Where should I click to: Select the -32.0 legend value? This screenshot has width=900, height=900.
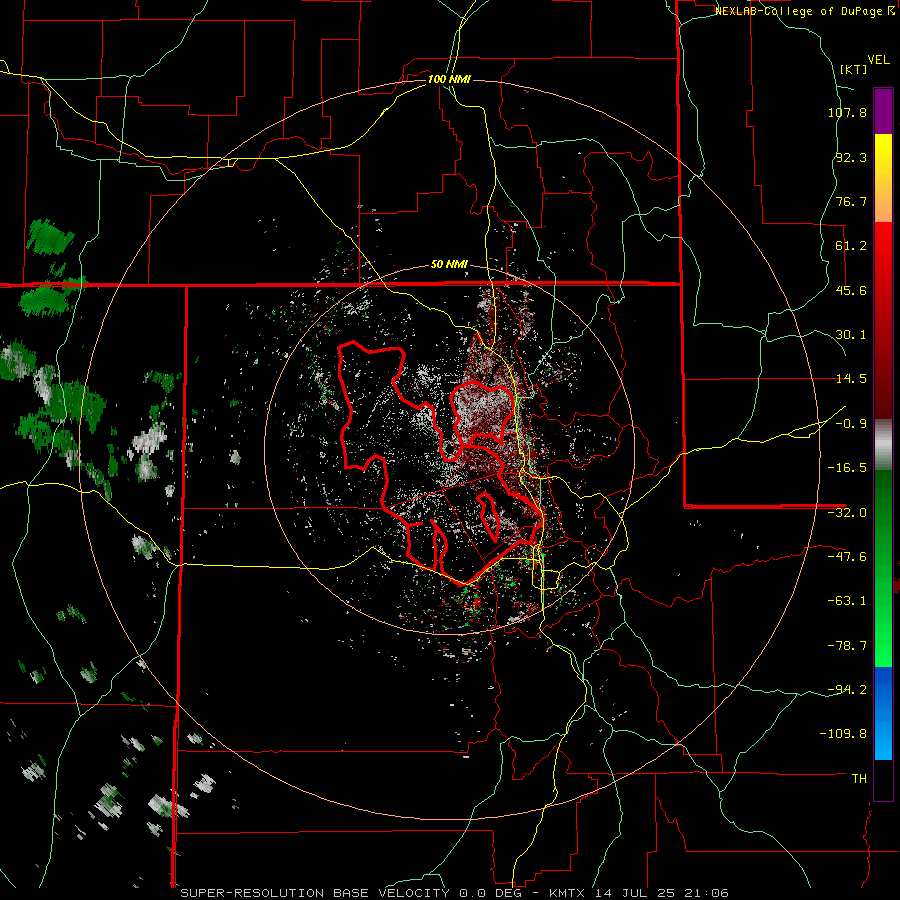tap(847, 513)
